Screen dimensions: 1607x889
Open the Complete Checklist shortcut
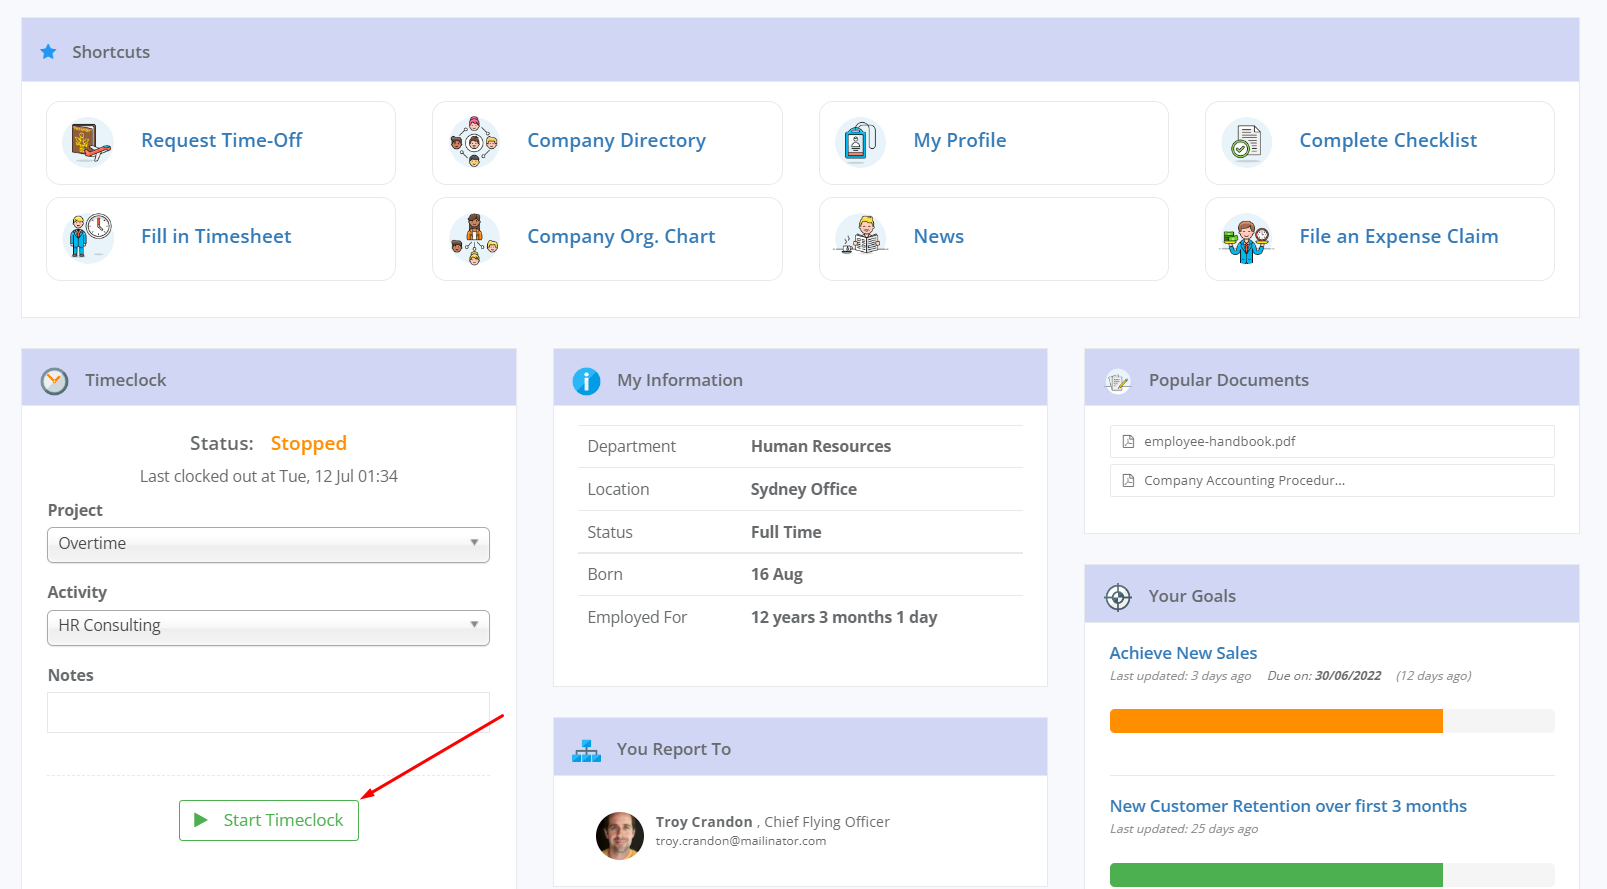pyautogui.click(x=1379, y=143)
